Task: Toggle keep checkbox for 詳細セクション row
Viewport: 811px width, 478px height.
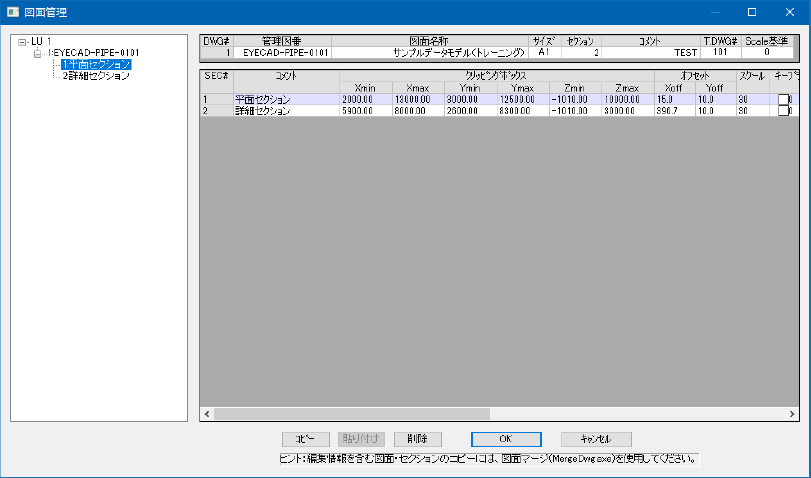Action: tap(784, 110)
